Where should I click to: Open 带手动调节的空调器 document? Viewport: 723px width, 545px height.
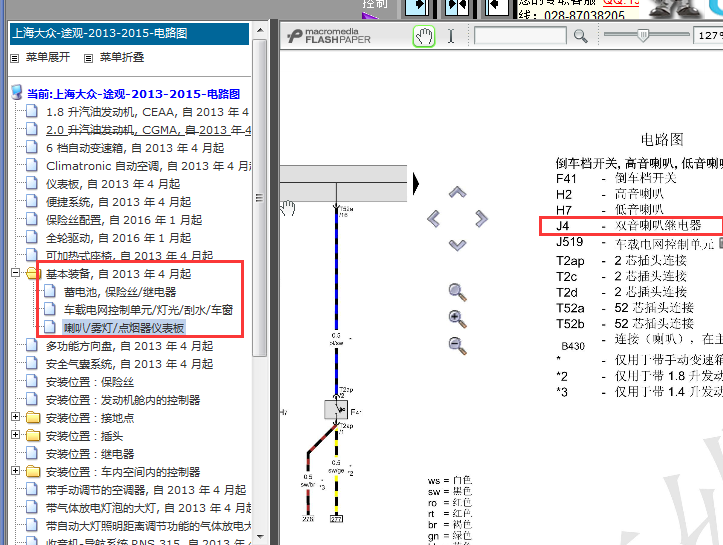(x=146, y=490)
